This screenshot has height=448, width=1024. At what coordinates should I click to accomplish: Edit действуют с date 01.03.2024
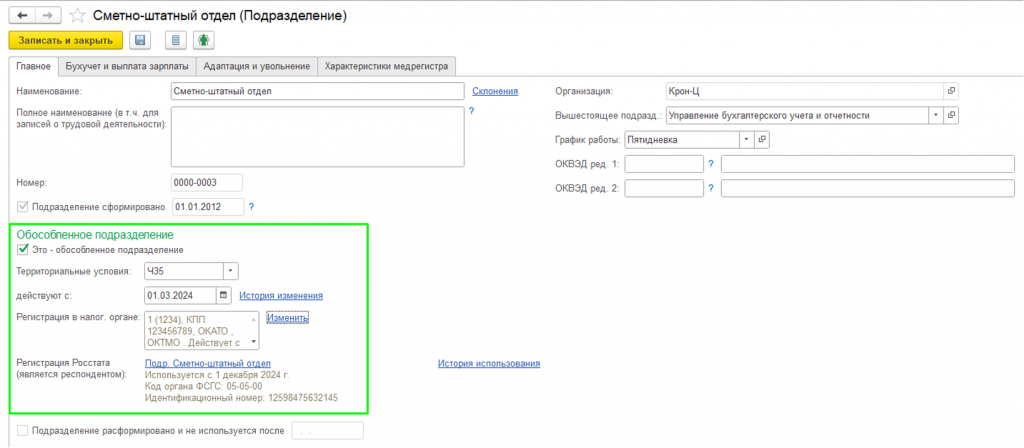coord(180,295)
